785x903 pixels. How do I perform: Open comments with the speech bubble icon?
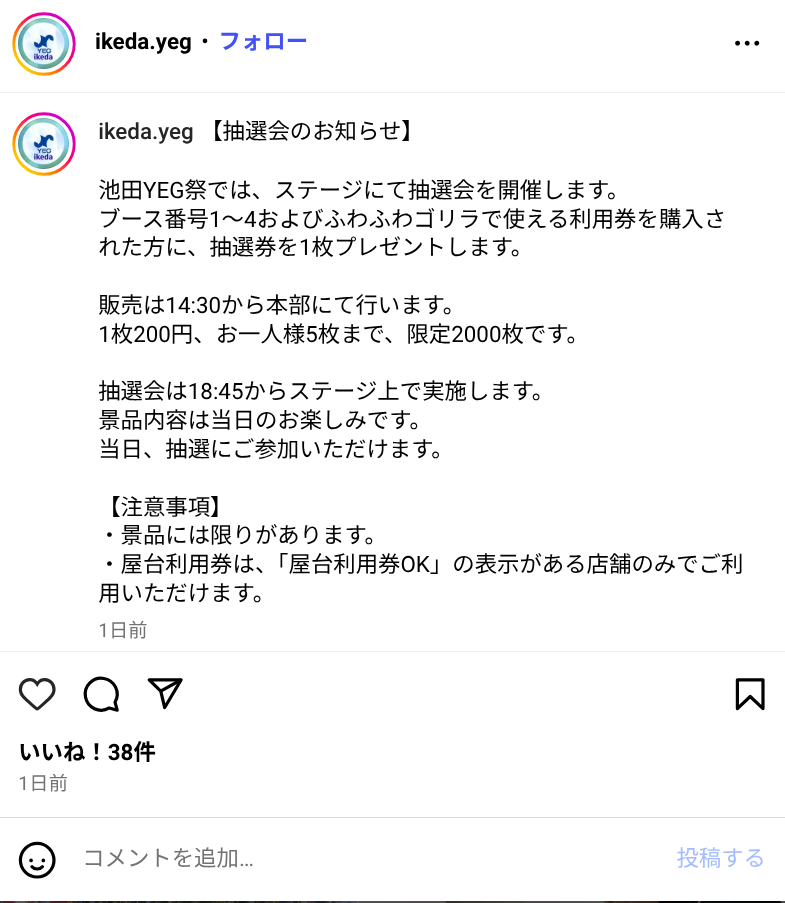[x=101, y=693]
